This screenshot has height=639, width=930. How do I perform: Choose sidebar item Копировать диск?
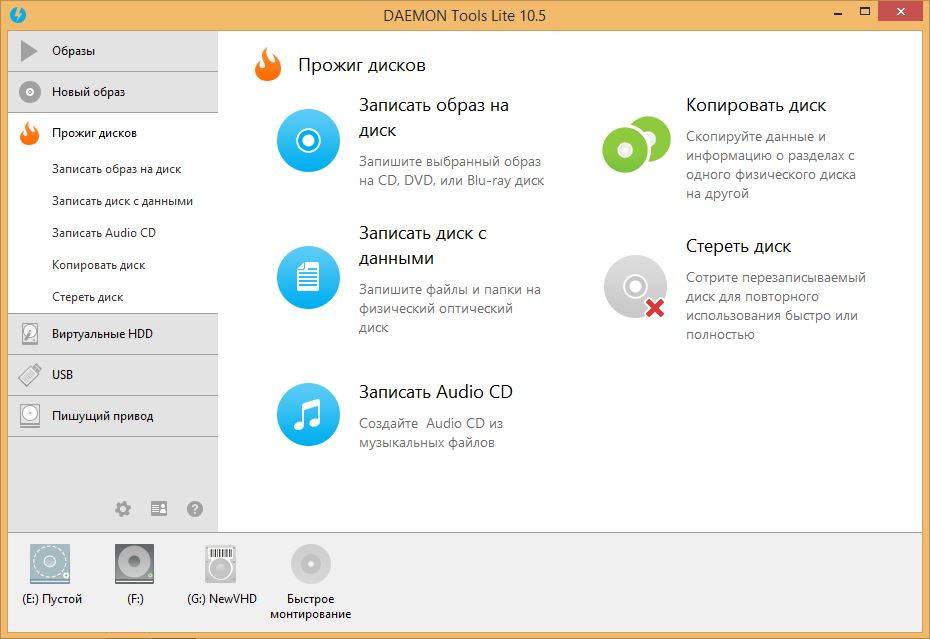click(x=98, y=265)
